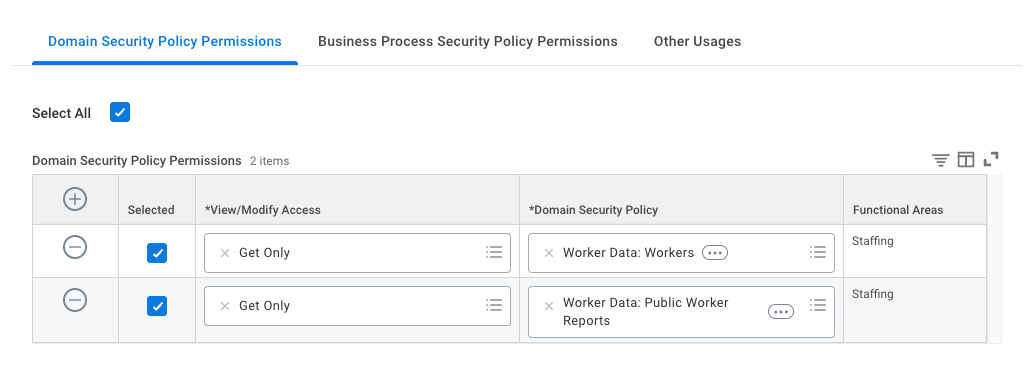The image size is (1029, 388).
Task: Click Staffing in the Public Worker Reports row
Action: (x=873, y=294)
